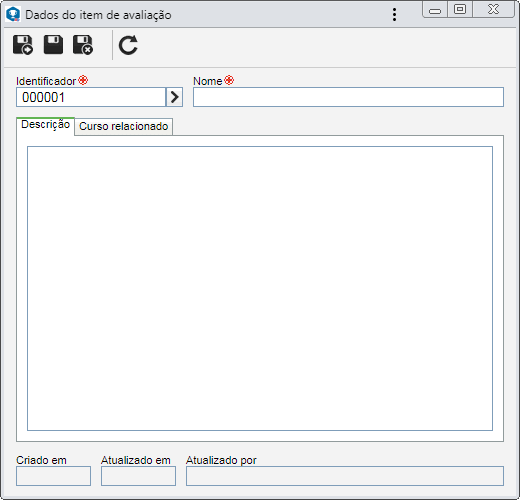Viewport: 520px width, 500px height.
Task: Click the 'Nome' label text
Action: [x=207, y=81]
